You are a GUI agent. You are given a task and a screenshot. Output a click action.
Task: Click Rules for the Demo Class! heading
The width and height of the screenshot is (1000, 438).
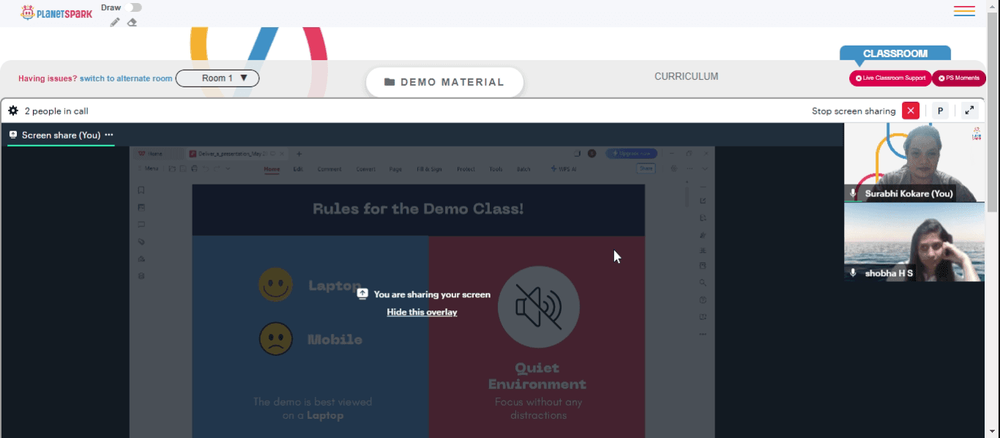tap(418, 209)
